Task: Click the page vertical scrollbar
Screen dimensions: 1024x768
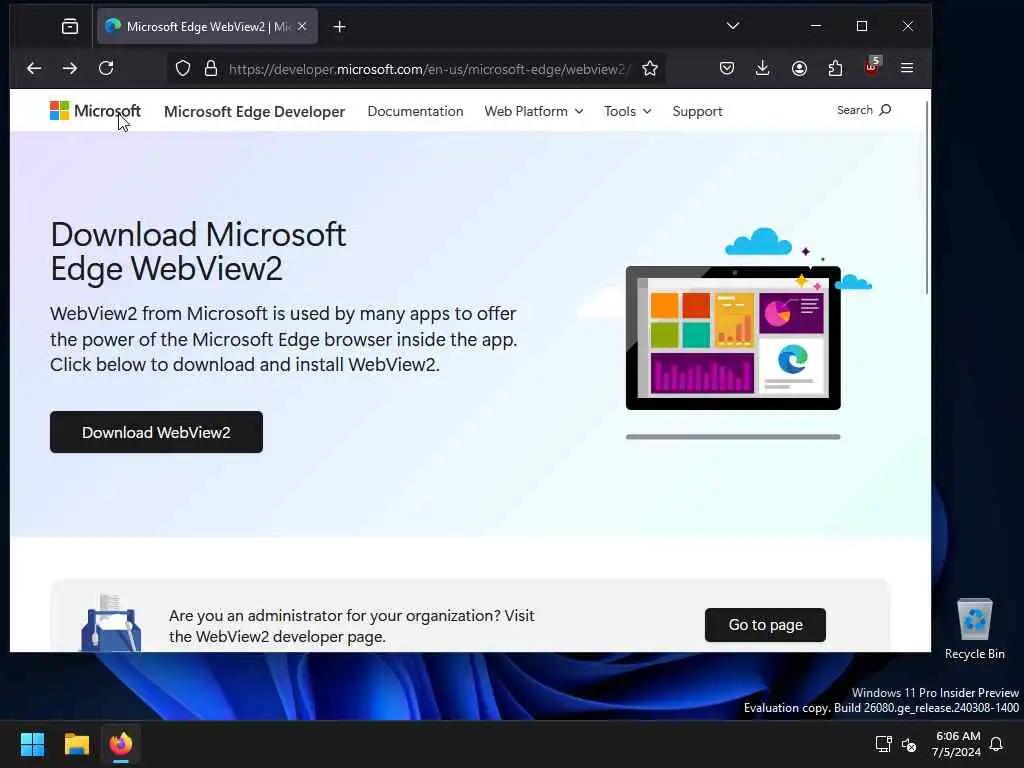Action: (927, 197)
